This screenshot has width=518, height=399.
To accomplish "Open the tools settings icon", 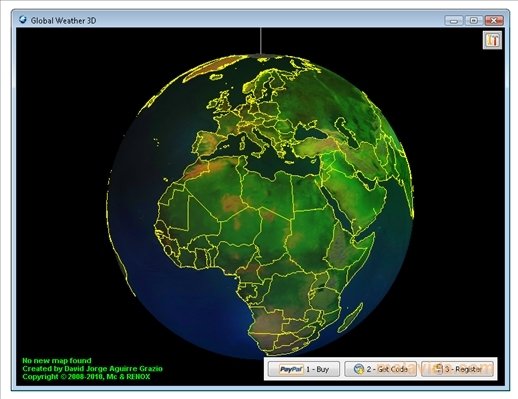I will click(492, 40).
